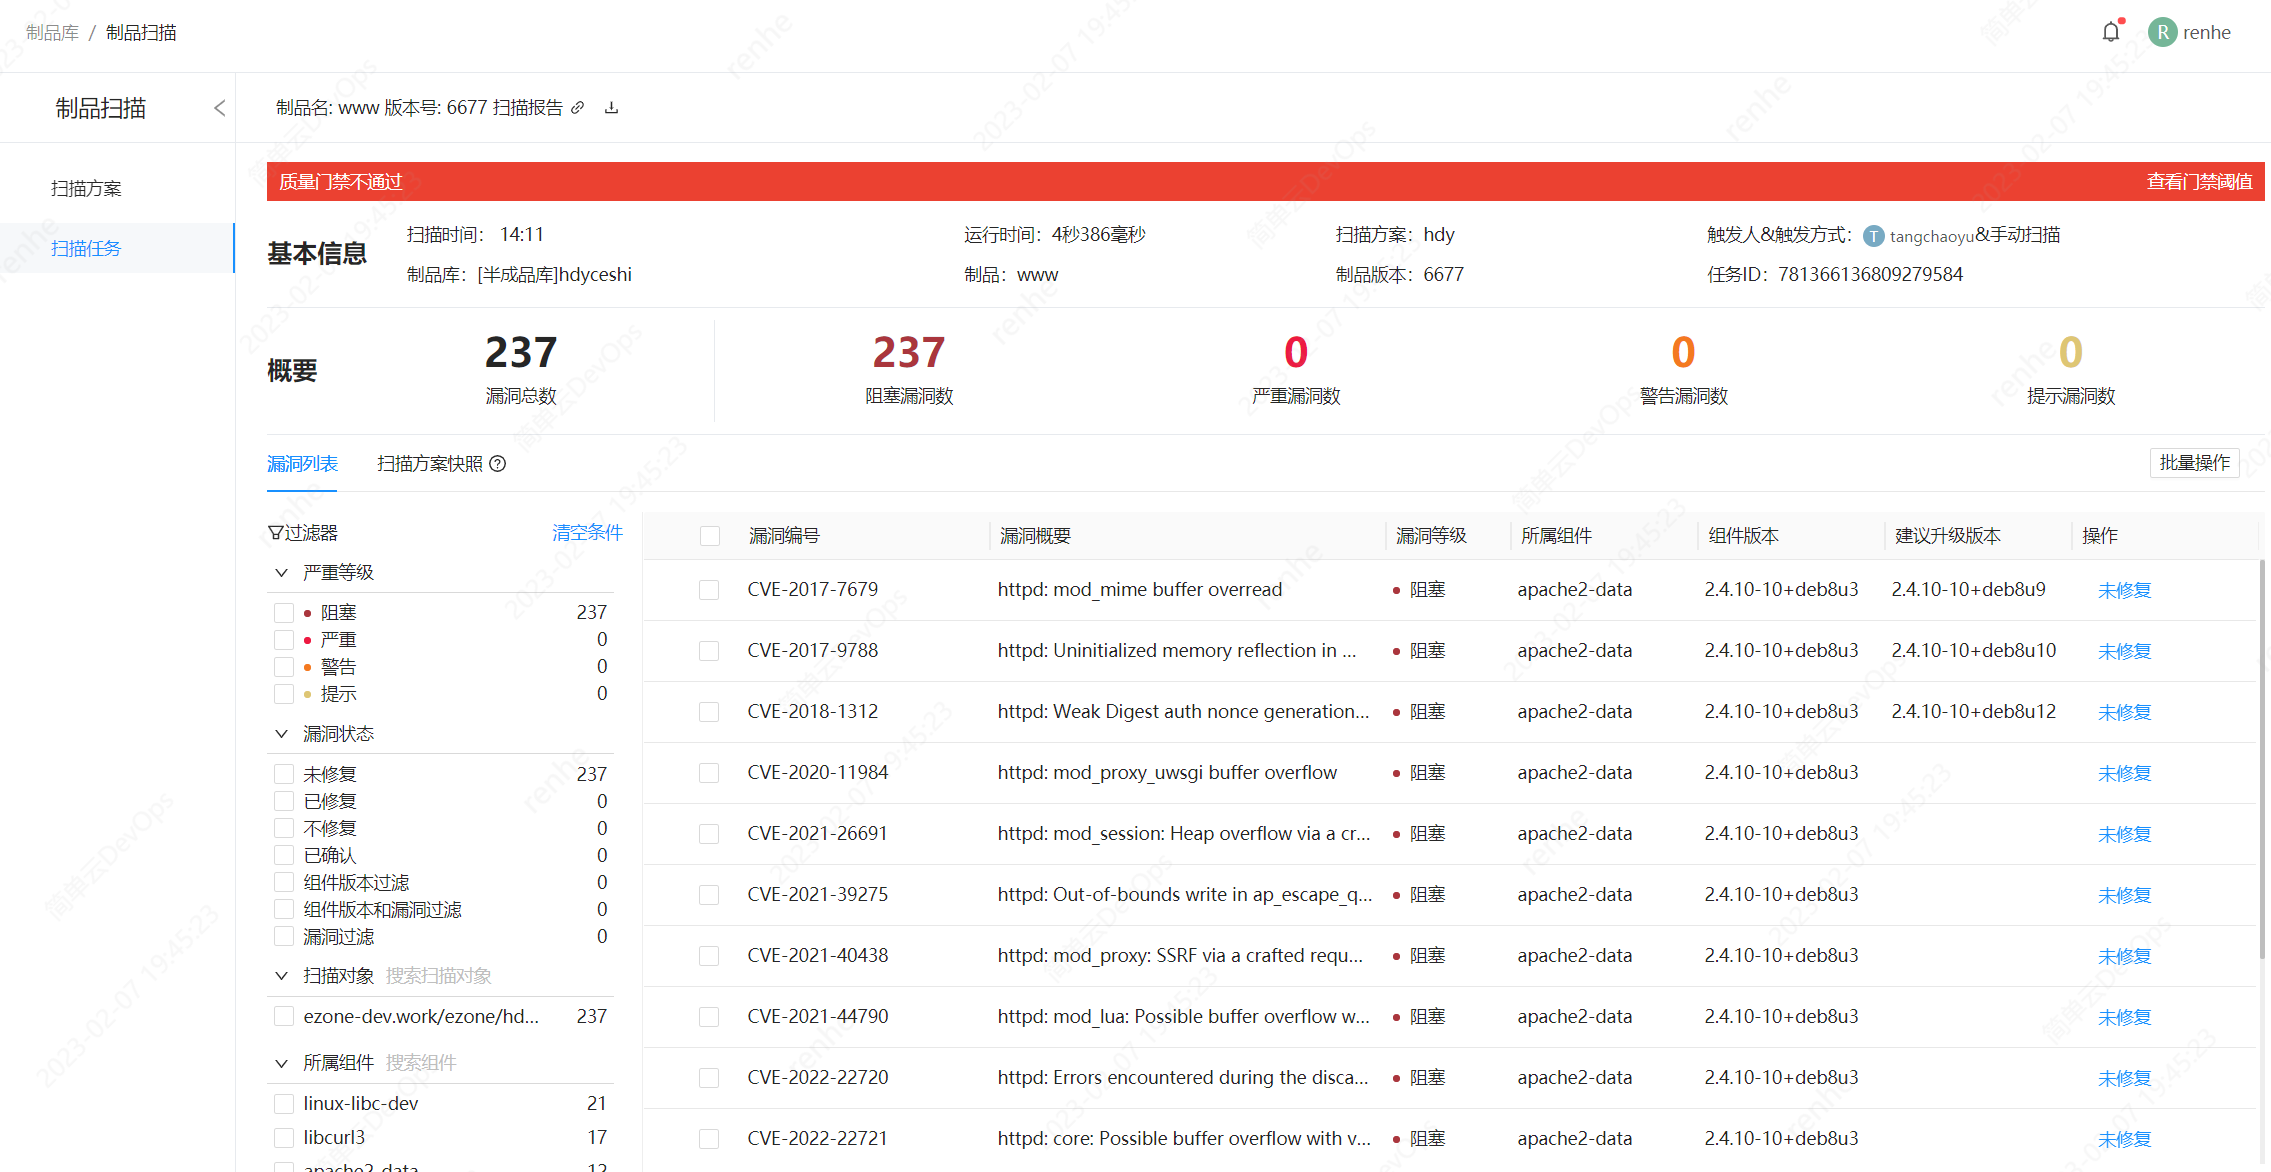Tick the 未修复 status checkbox

[284, 775]
